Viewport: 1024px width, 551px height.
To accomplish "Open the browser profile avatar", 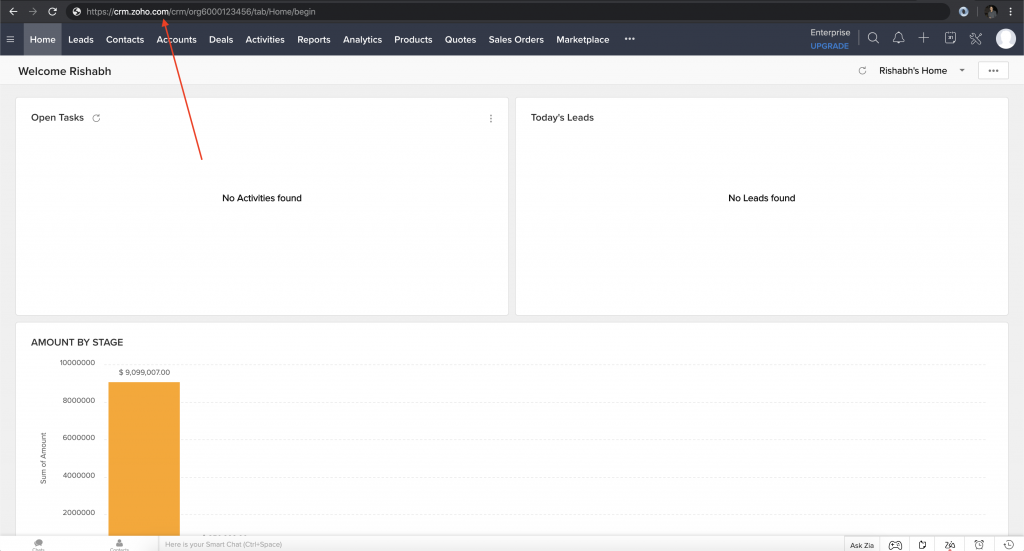I will click(x=991, y=12).
